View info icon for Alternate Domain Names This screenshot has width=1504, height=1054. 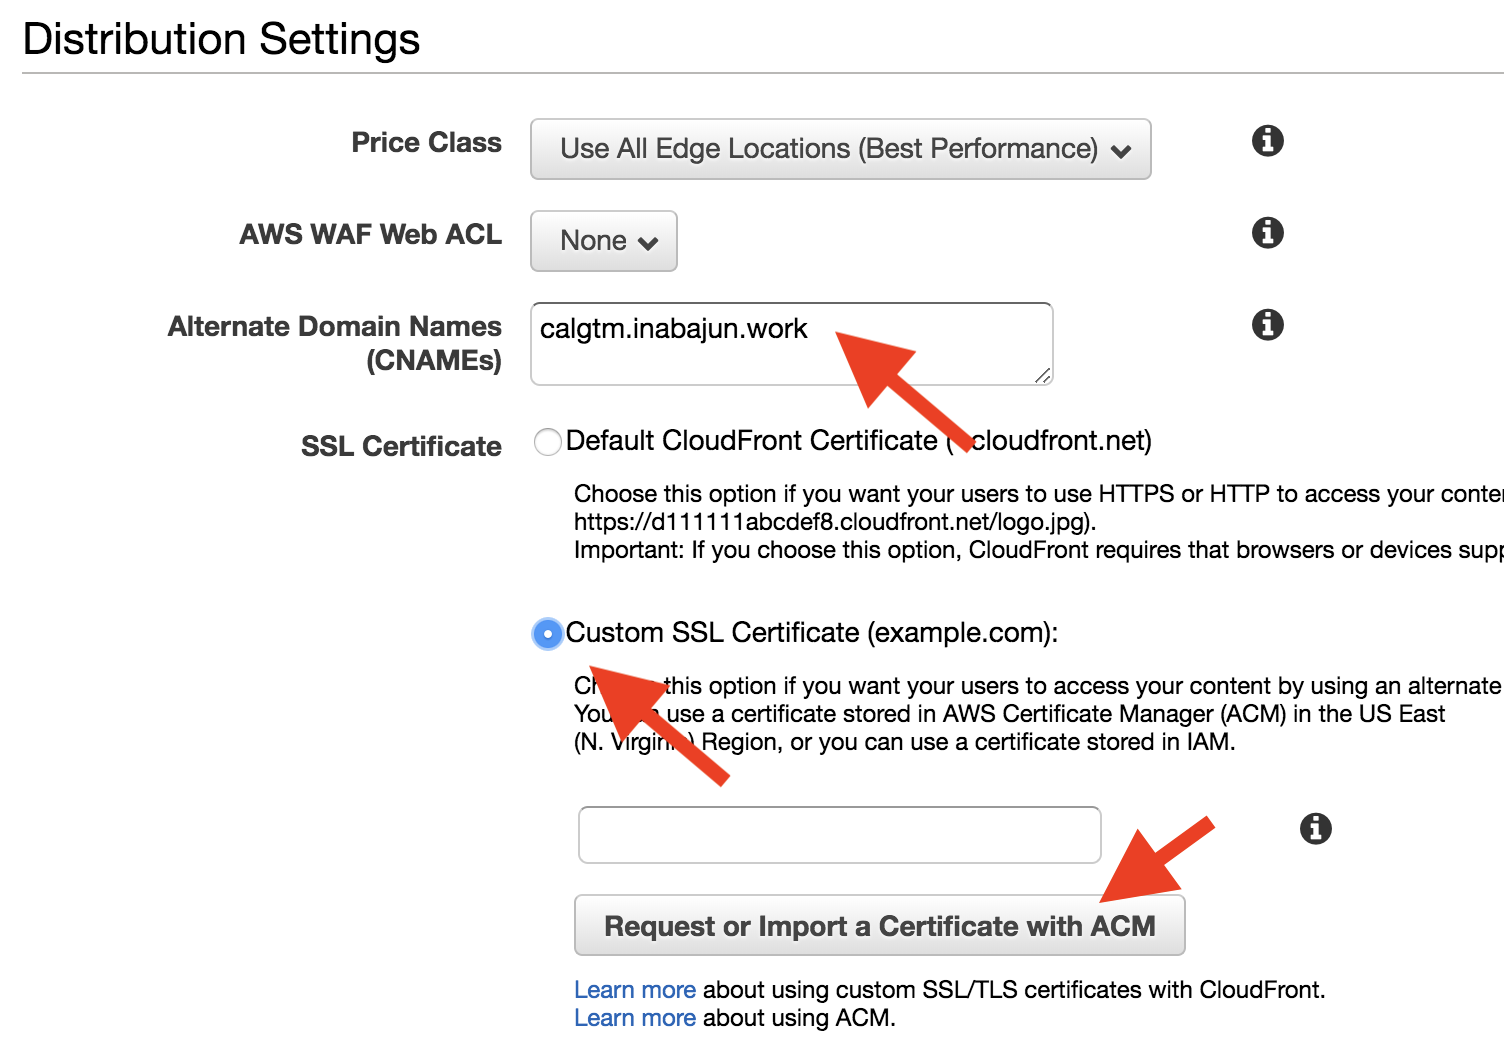coord(1268,325)
